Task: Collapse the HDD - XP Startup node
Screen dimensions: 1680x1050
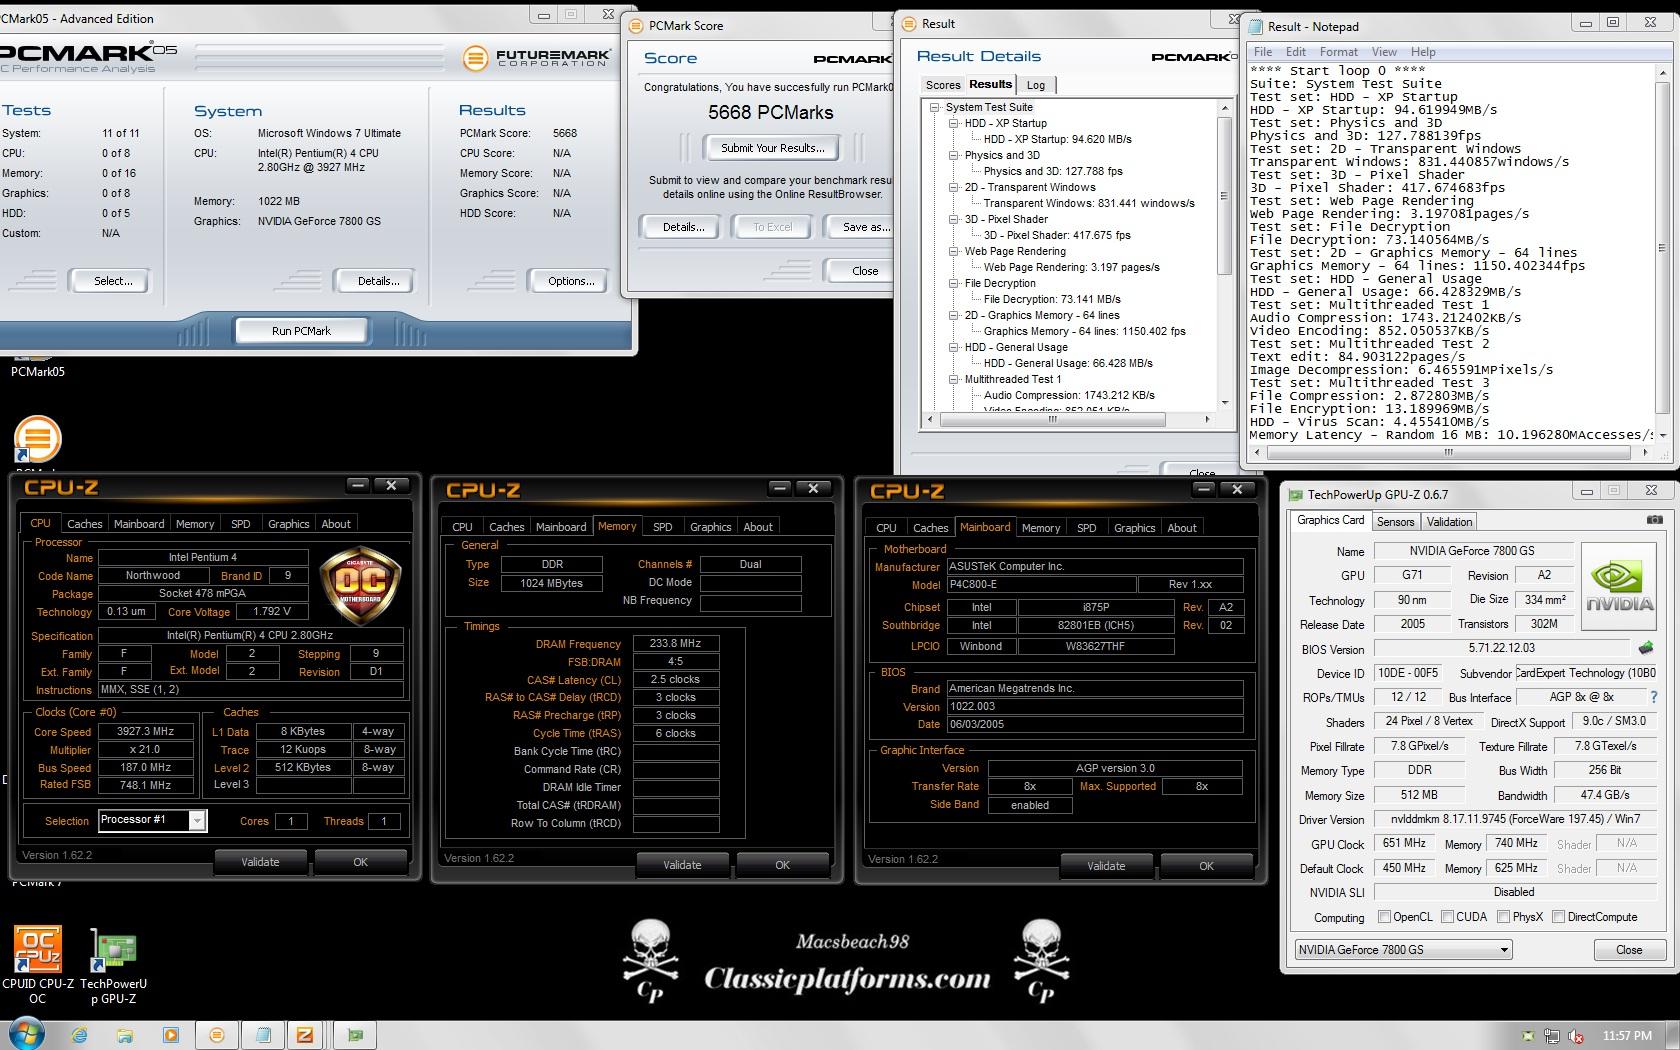Action: 954,123
